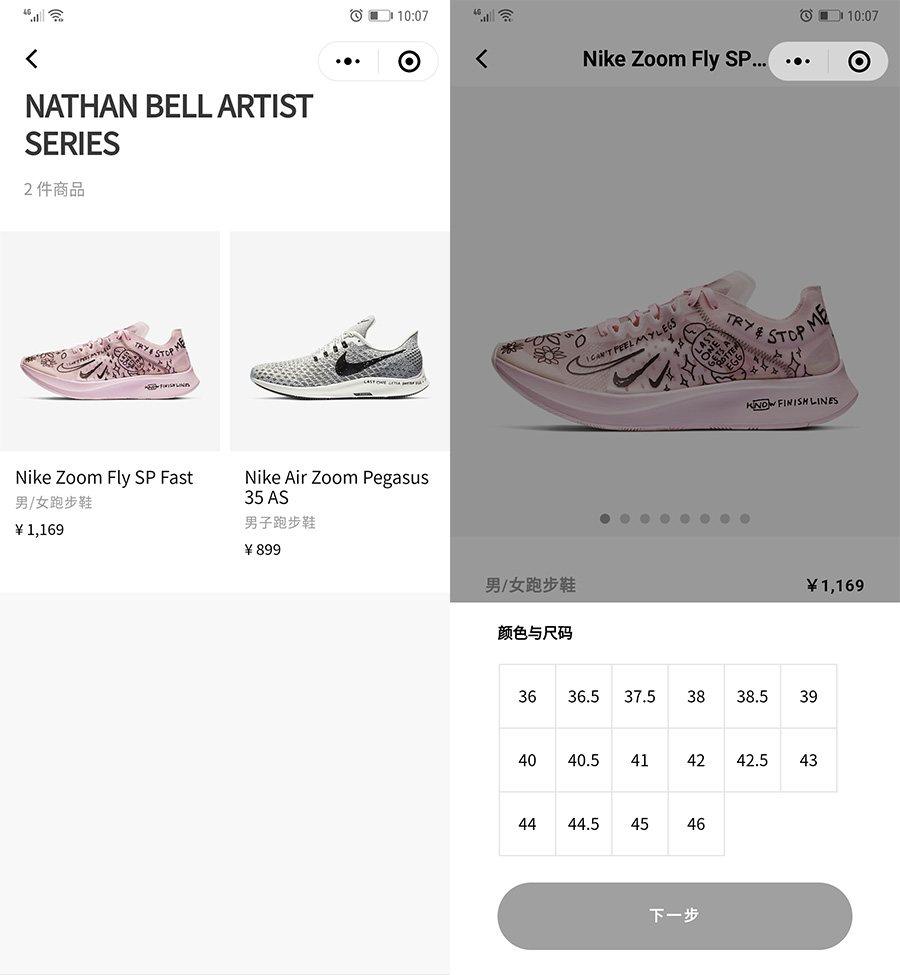The image size is (900, 975).
Task: Jump to last image carousel dot
Action: pos(745,519)
